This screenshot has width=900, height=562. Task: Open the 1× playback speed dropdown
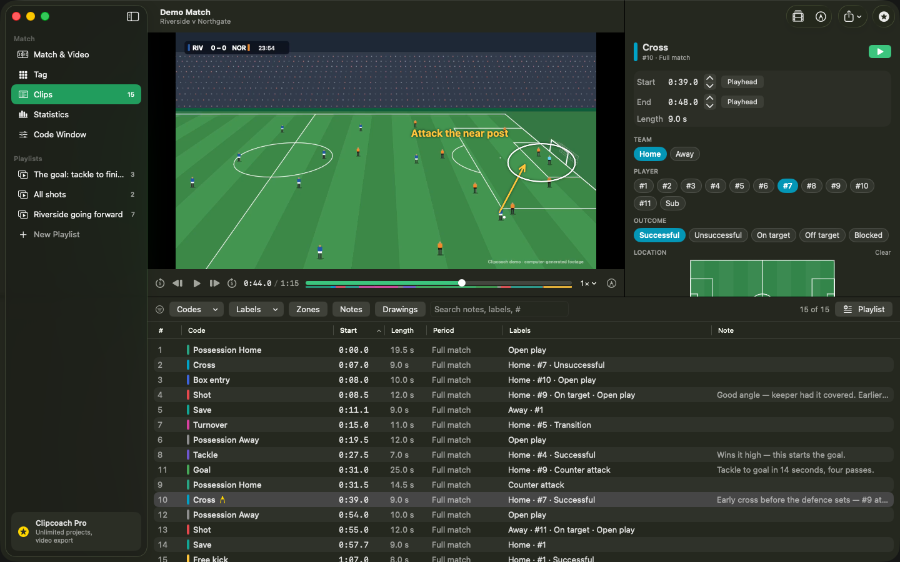588,284
